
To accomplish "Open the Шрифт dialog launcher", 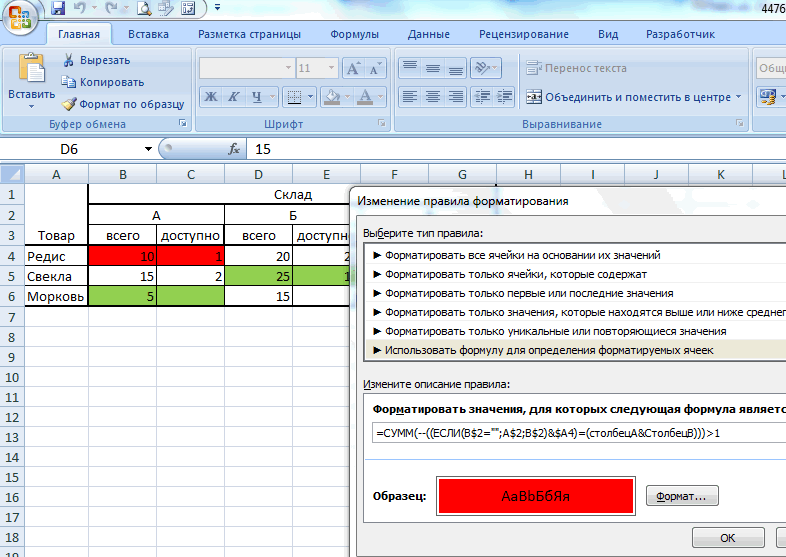I will (x=381, y=123).
